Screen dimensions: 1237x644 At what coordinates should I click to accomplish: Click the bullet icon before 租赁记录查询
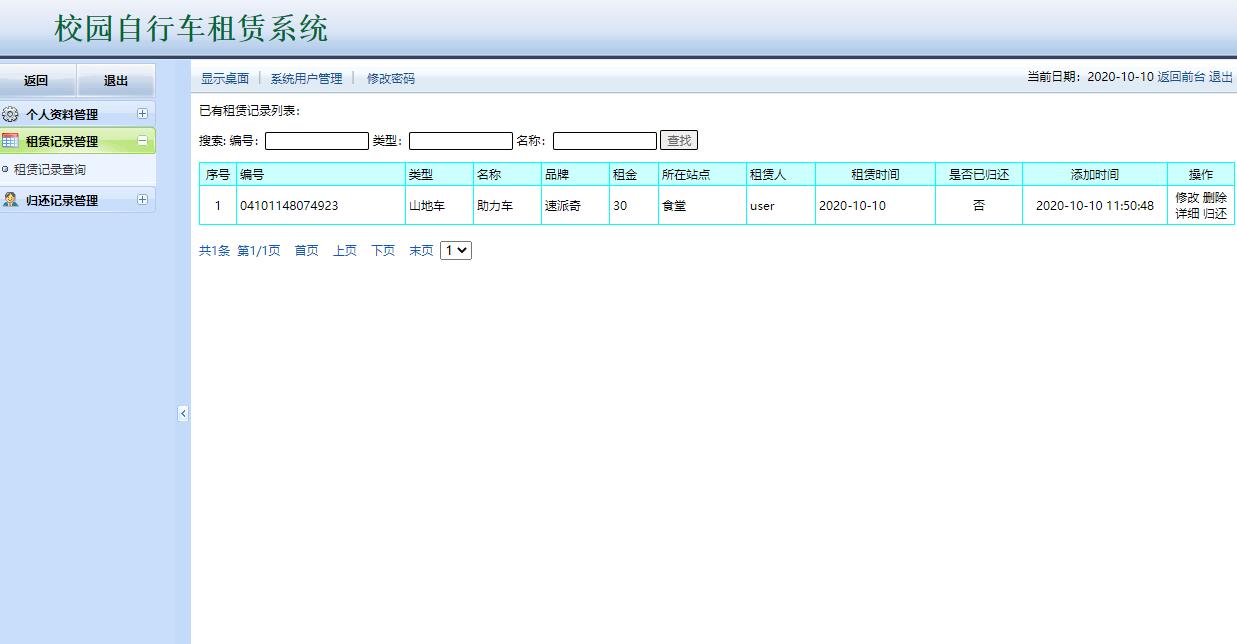5,167
